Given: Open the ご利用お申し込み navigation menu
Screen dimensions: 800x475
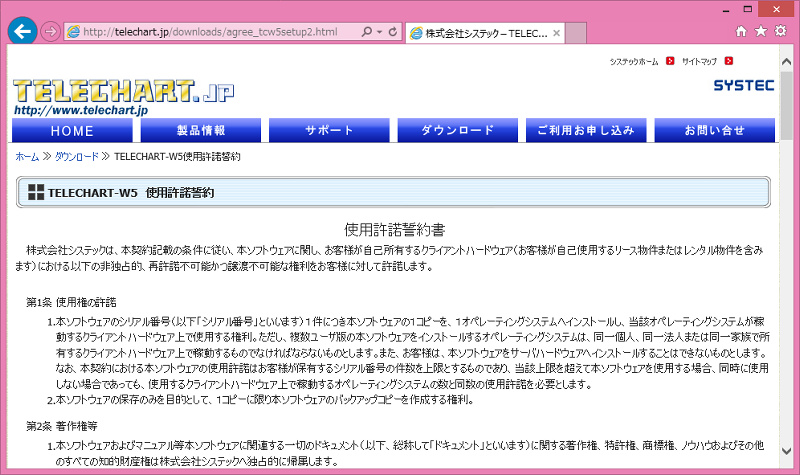Looking at the screenshot, I should (x=586, y=131).
